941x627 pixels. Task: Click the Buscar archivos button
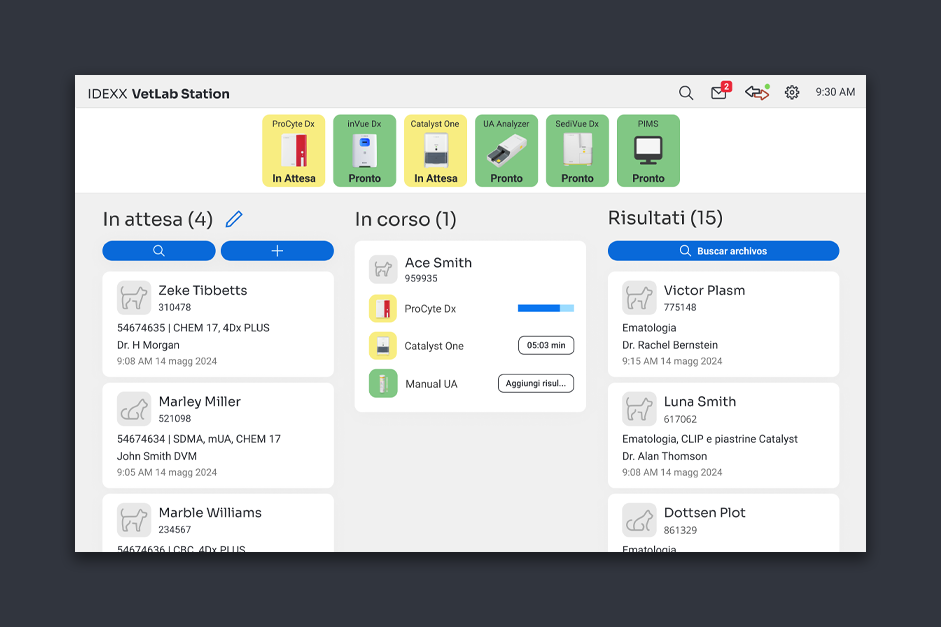point(723,251)
